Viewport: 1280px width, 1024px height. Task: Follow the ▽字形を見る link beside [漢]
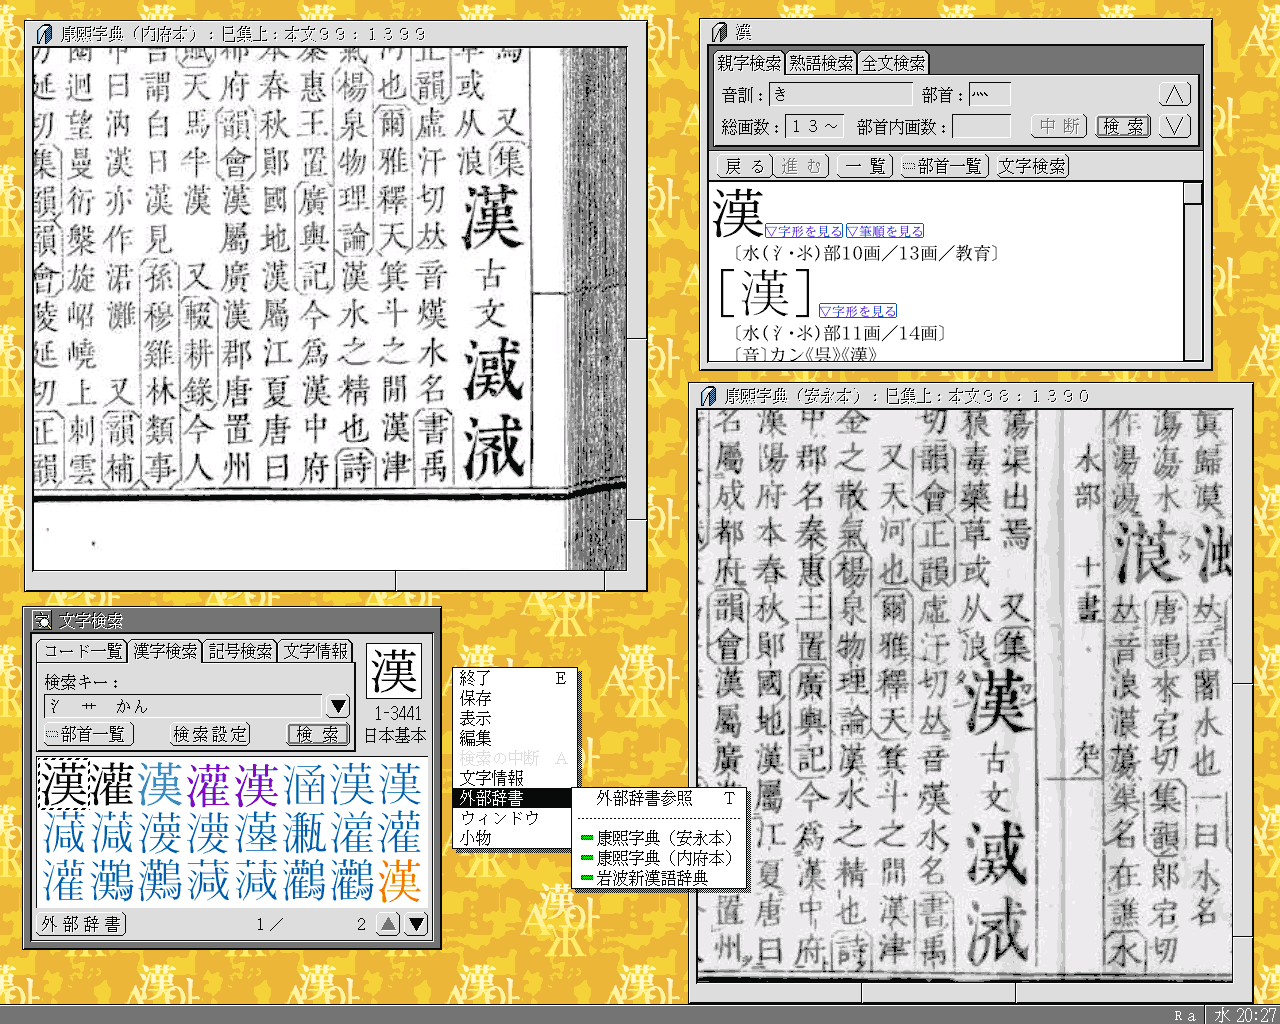[858, 311]
